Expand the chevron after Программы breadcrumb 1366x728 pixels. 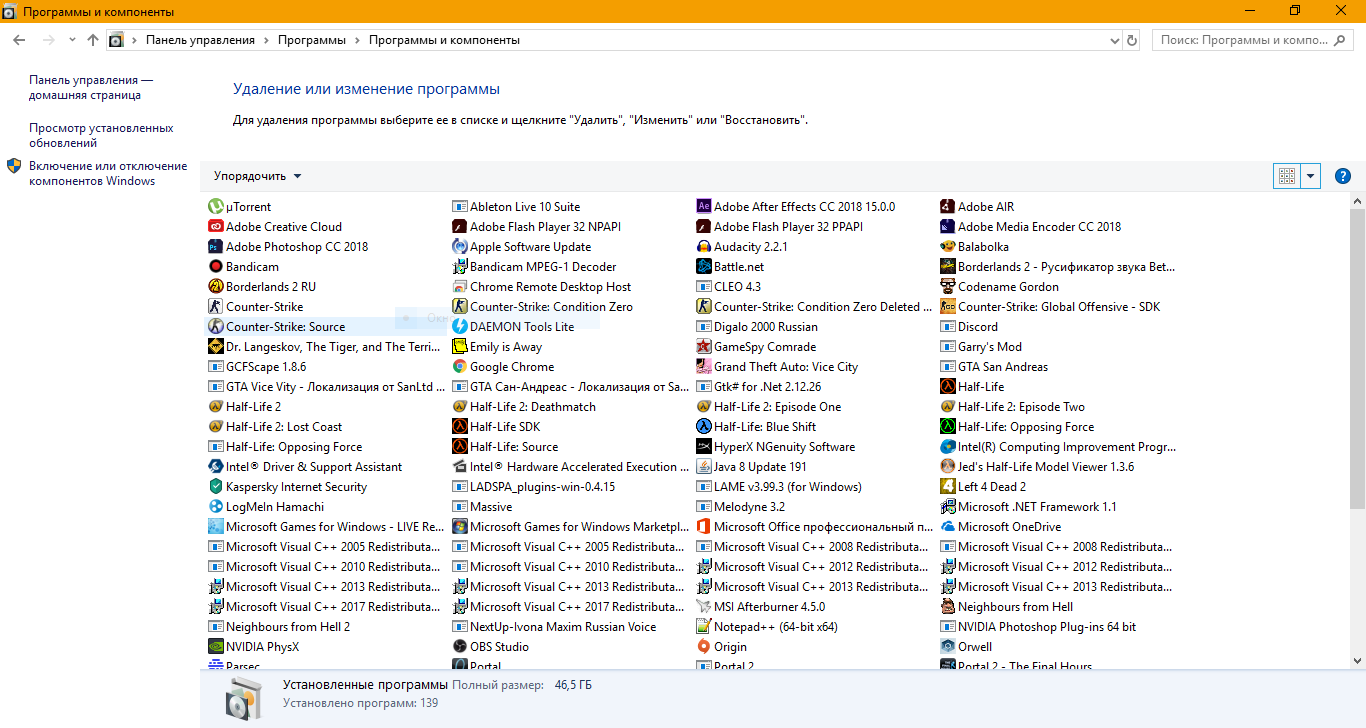click(x=357, y=40)
